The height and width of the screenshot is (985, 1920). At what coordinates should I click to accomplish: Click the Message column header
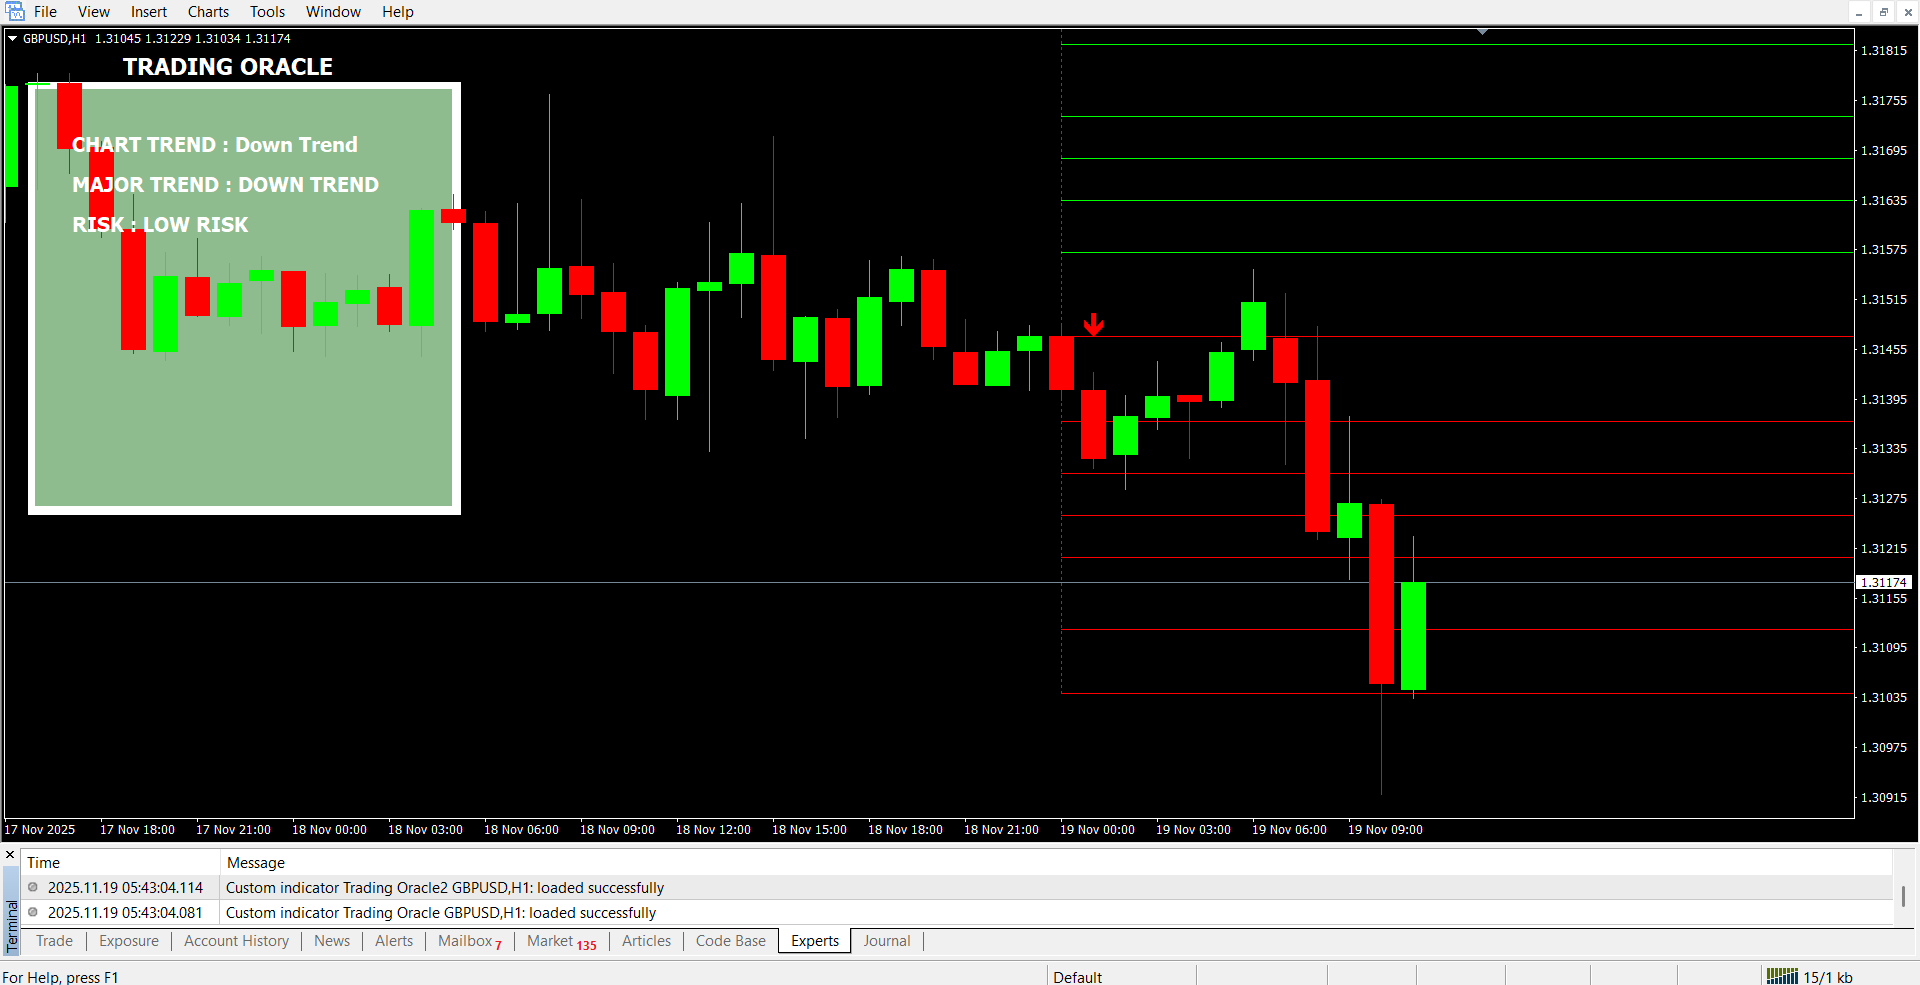[x=256, y=862]
